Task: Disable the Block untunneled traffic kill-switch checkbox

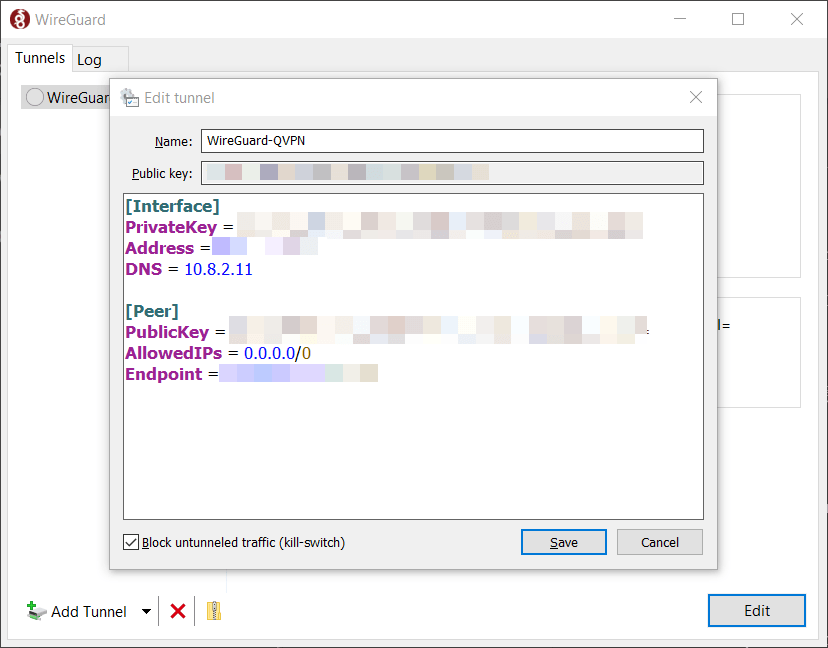Action: pyautogui.click(x=130, y=542)
